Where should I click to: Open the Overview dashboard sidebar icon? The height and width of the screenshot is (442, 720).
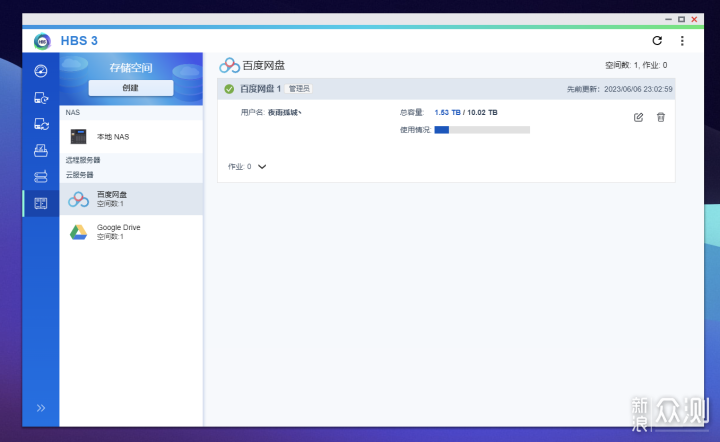(x=41, y=71)
